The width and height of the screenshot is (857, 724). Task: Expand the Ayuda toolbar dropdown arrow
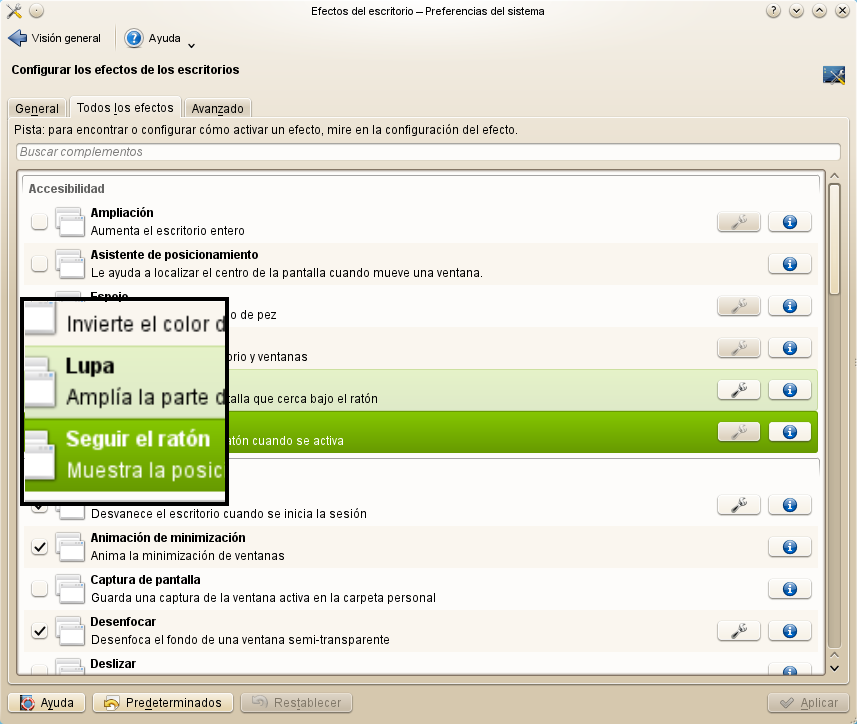point(191,46)
